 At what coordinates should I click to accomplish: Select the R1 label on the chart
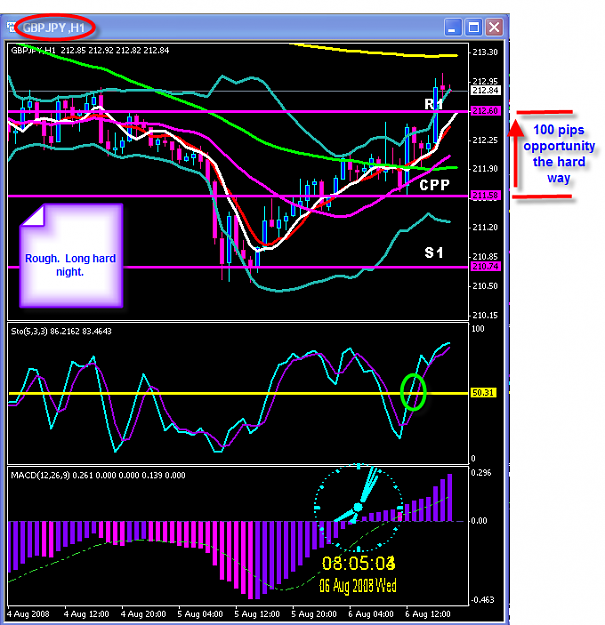coord(434,104)
